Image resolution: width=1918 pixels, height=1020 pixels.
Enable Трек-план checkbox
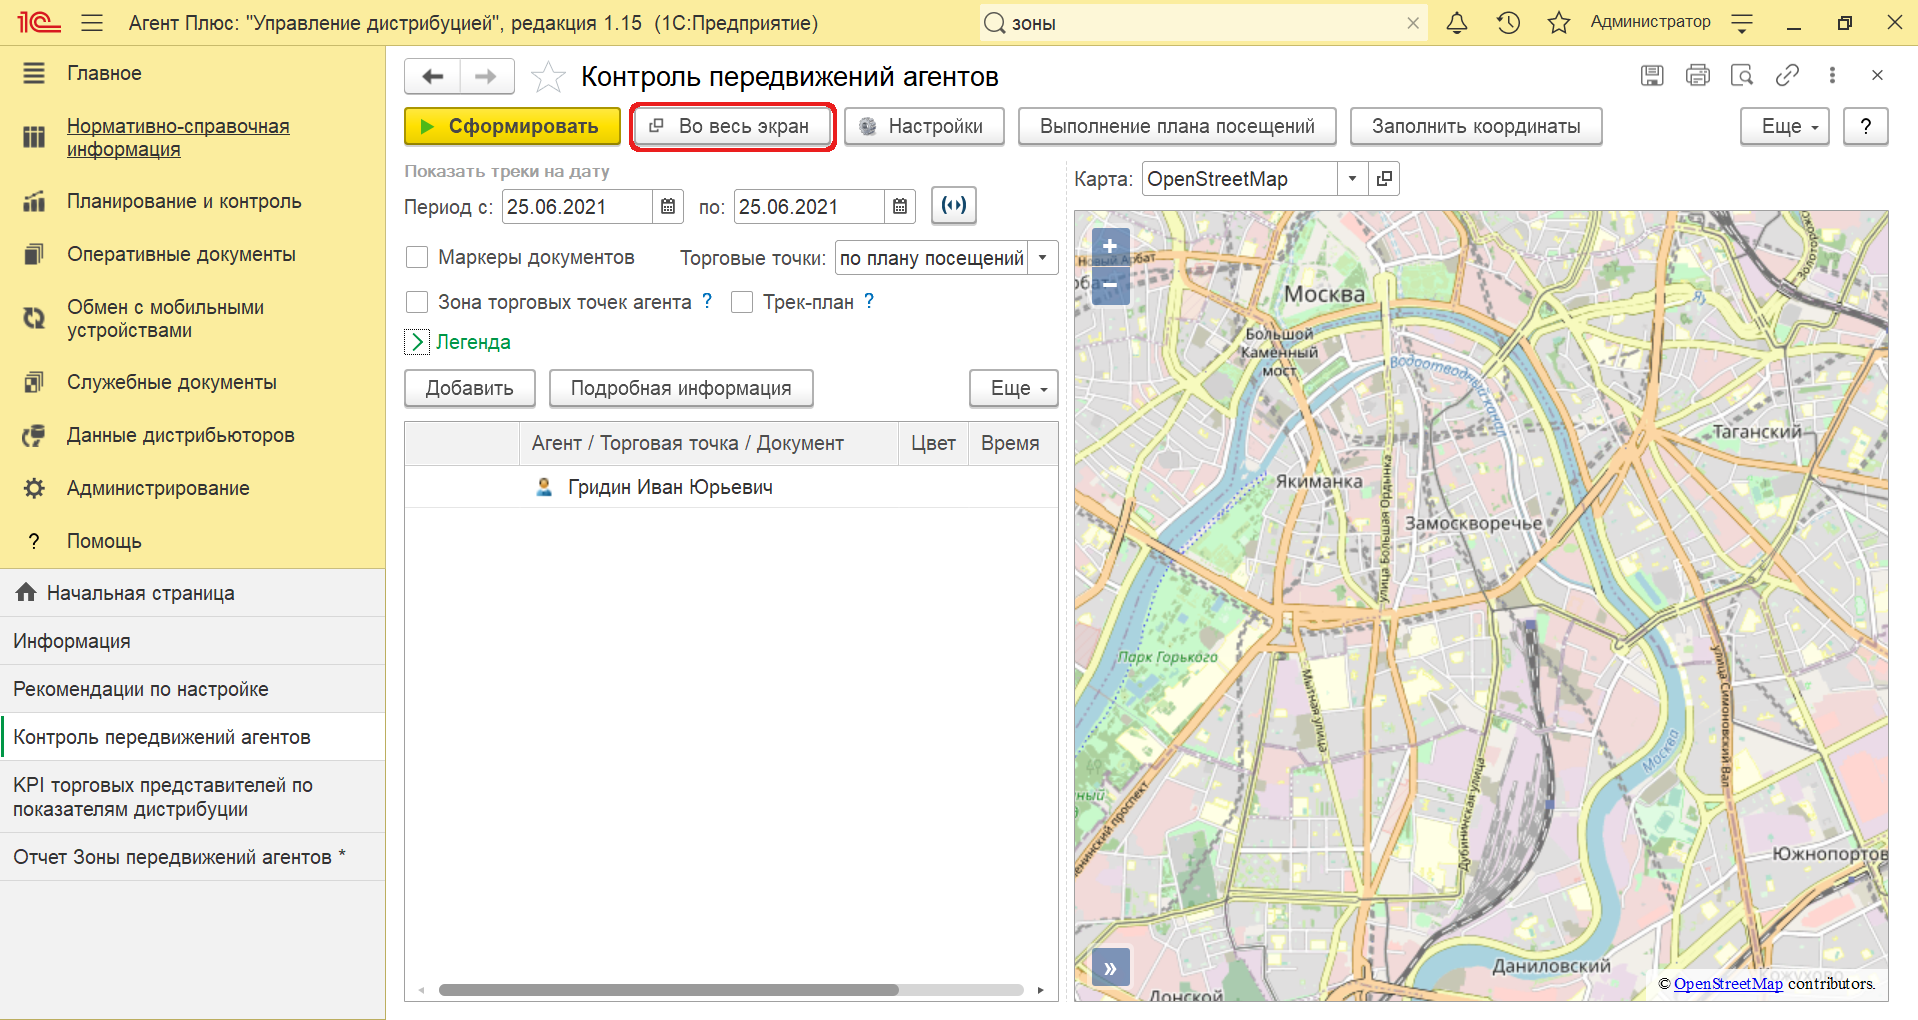pos(742,302)
